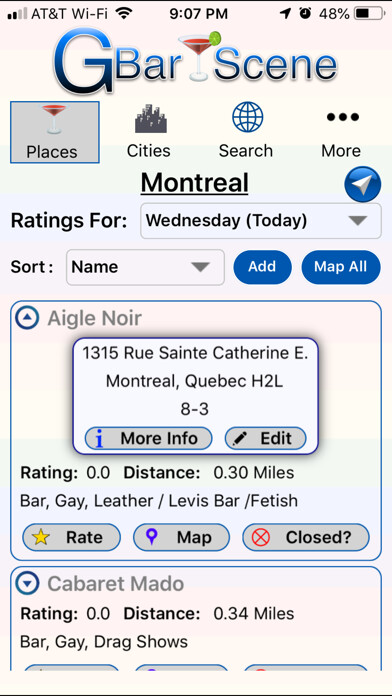Report Aigle Noir as Closed
Screen dimensions: 392x696
tap(306, 538)
